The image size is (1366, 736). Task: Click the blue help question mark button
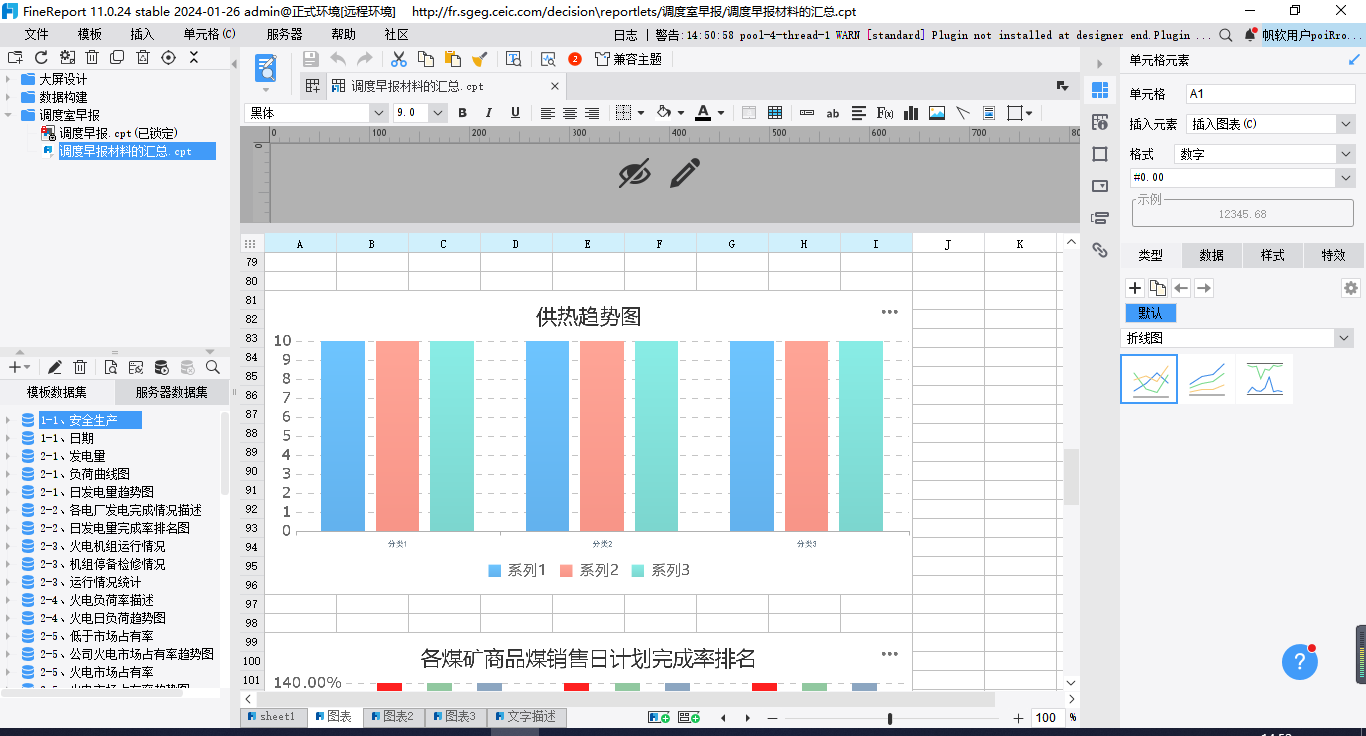1300,661
